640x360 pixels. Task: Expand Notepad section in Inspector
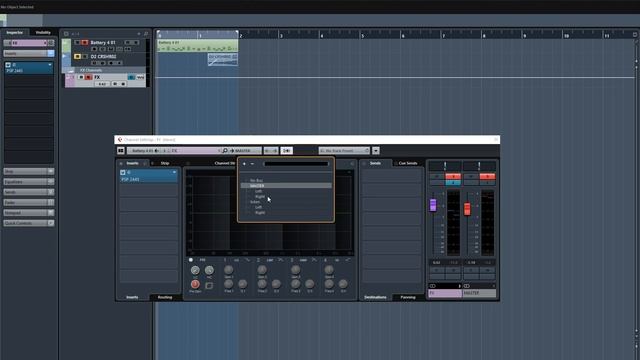[x=29, y=213]
